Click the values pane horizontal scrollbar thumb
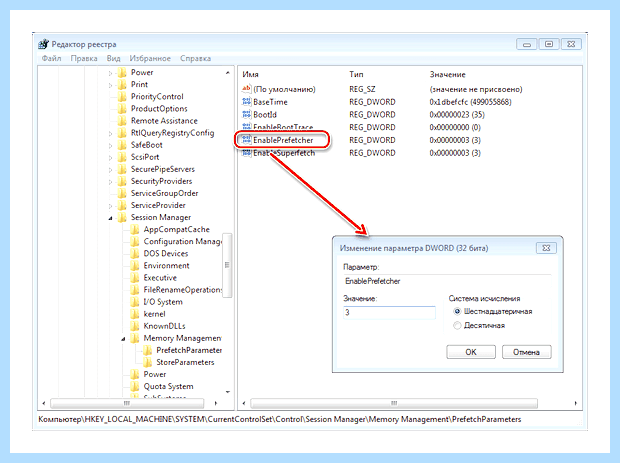This screenshot has height=463, width=620. pos(394,403)
